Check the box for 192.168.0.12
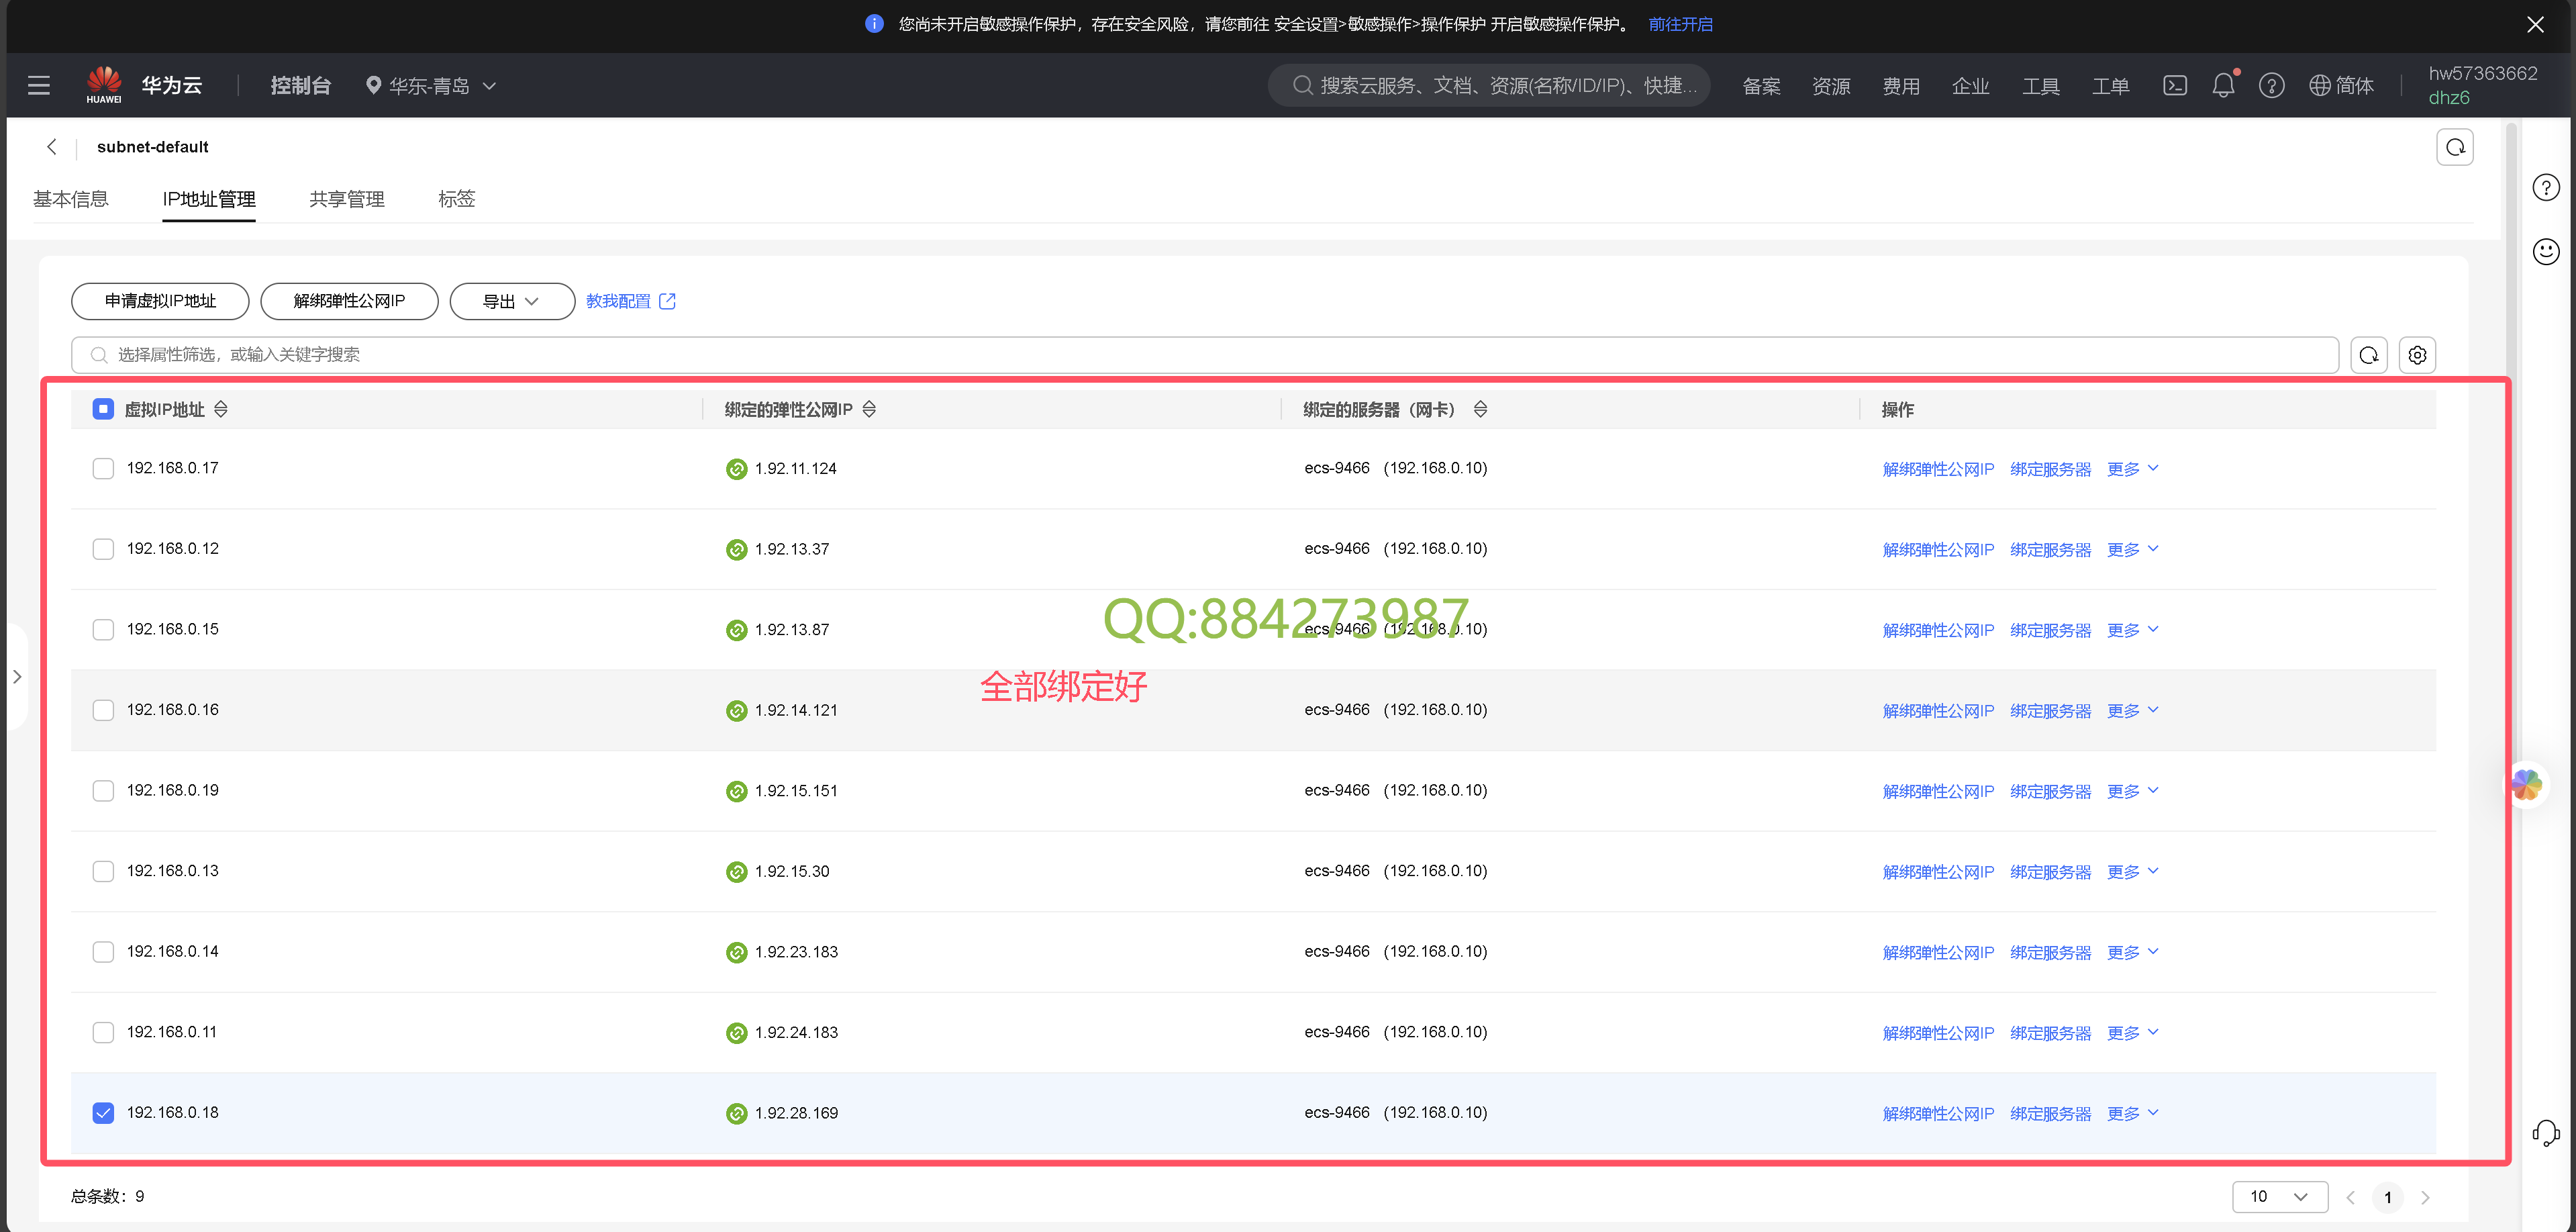This screenshot has height=1232, width=2576. click(x=103, y=549)
